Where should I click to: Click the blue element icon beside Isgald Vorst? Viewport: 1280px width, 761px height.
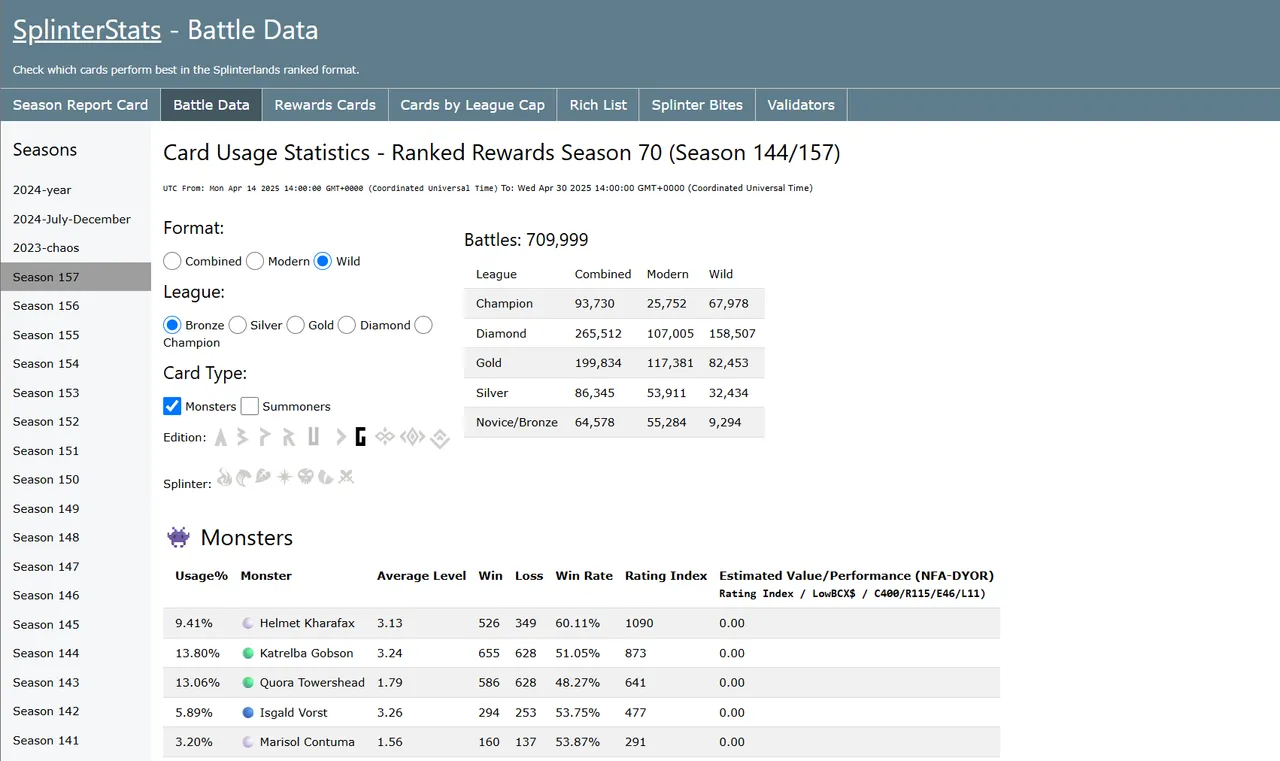[x=249, y=713]
